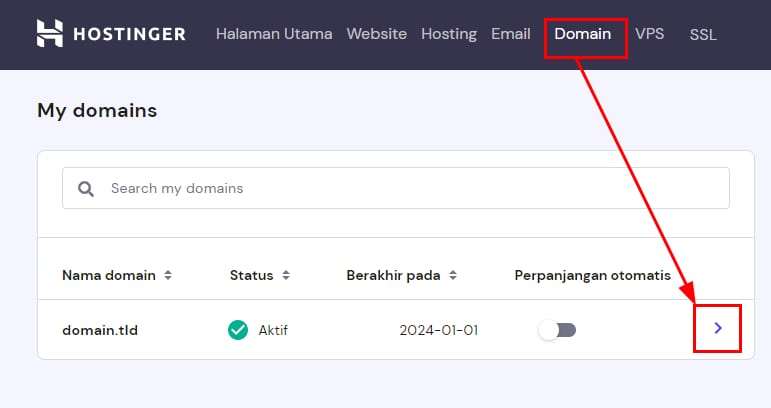Click the green Aktif checkmark icon
771x408 pixels.
(238, 330)
